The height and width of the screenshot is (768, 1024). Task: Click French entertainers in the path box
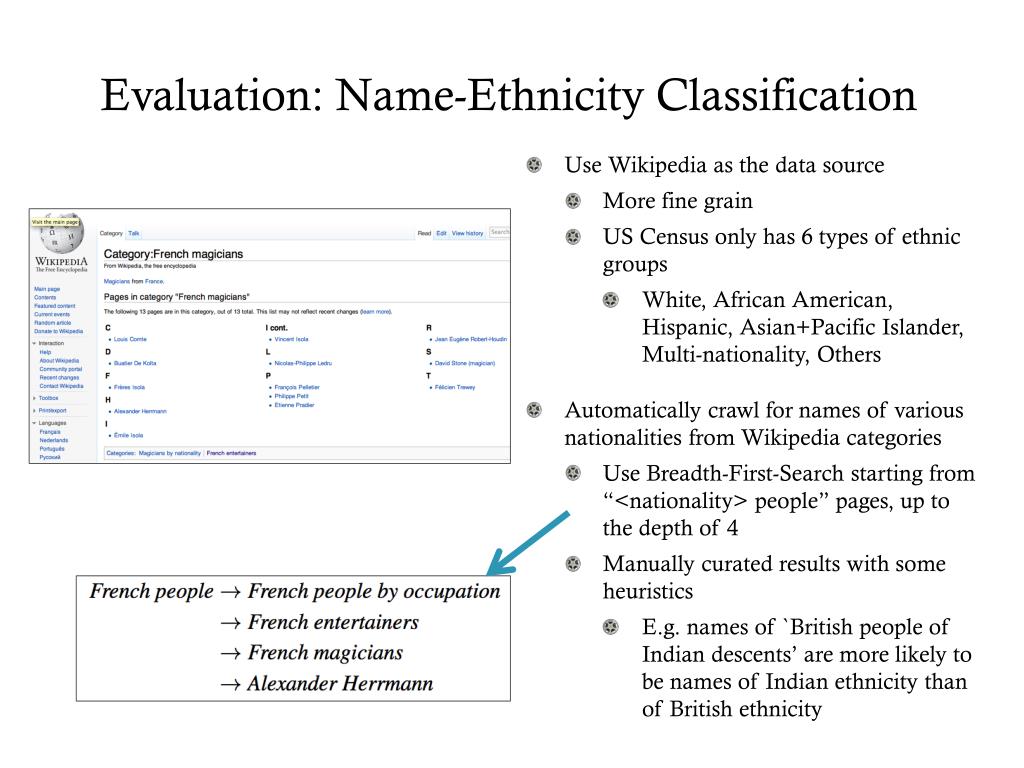pyautogui.click(x=333, y=622)
